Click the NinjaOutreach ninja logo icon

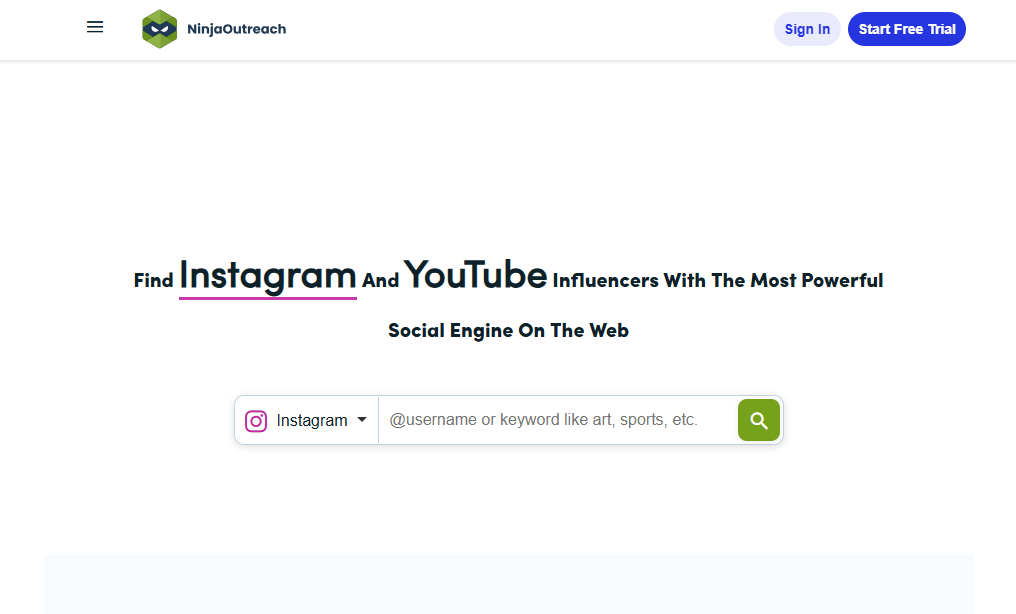pyautogui.click(x=159, y=29)
